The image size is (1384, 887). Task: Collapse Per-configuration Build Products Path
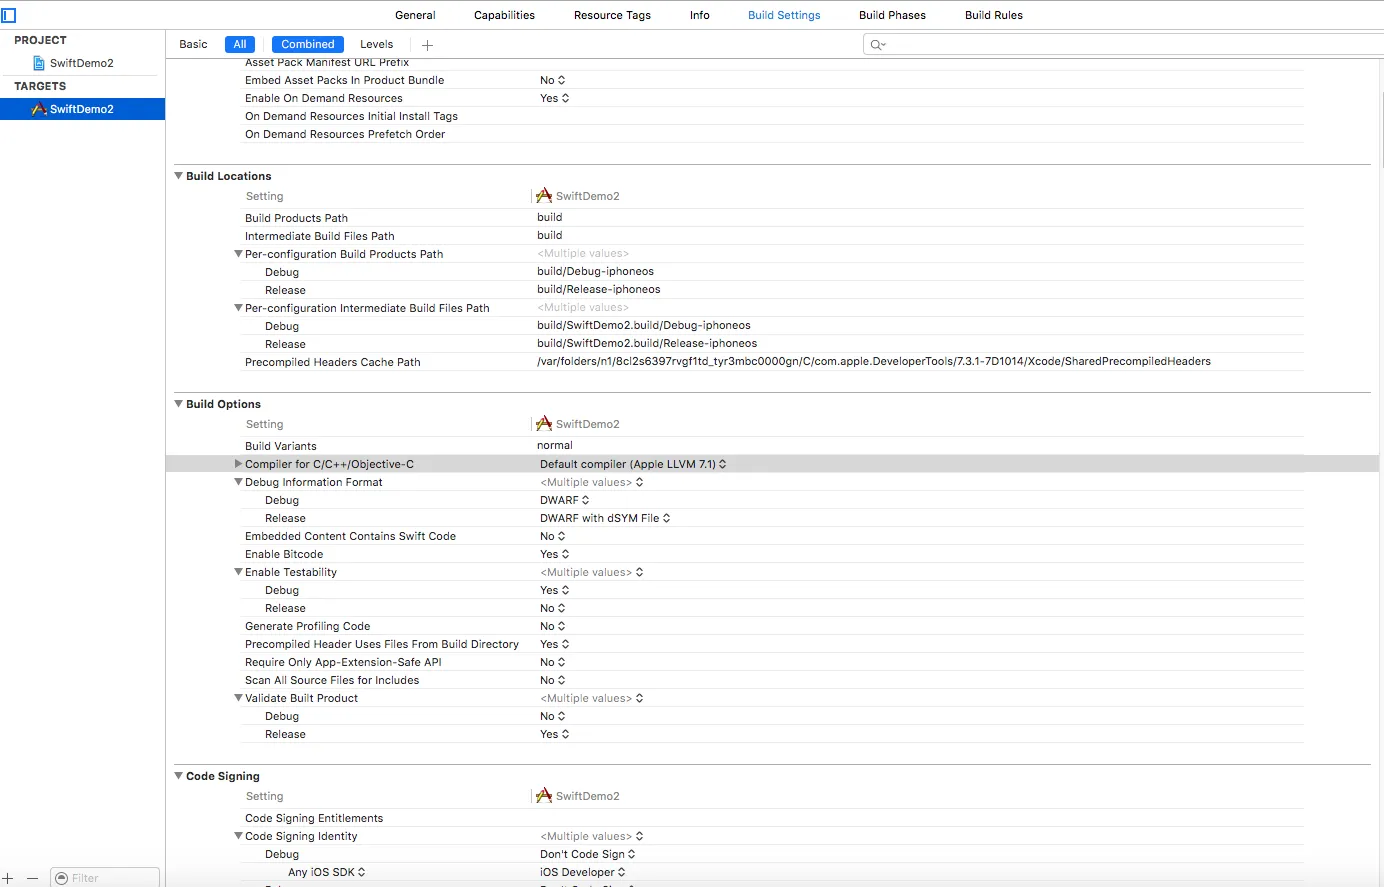click(x=239, y=254)
